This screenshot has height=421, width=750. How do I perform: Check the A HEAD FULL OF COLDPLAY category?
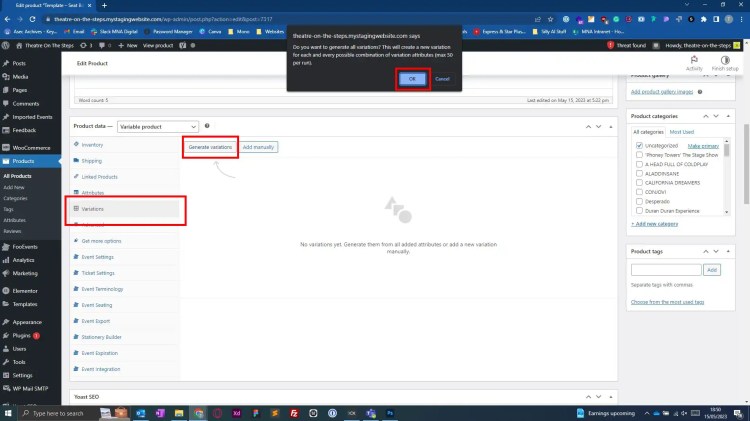pos(639,164)
